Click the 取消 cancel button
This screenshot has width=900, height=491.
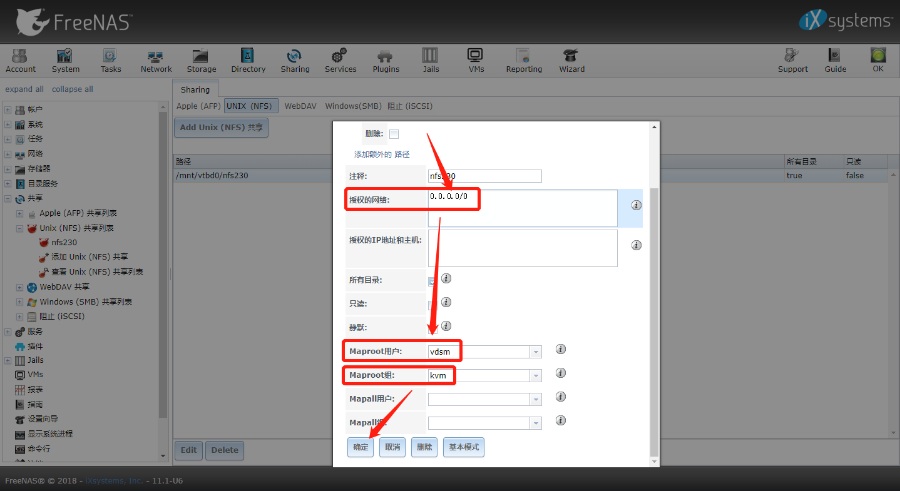click(393, 447)
